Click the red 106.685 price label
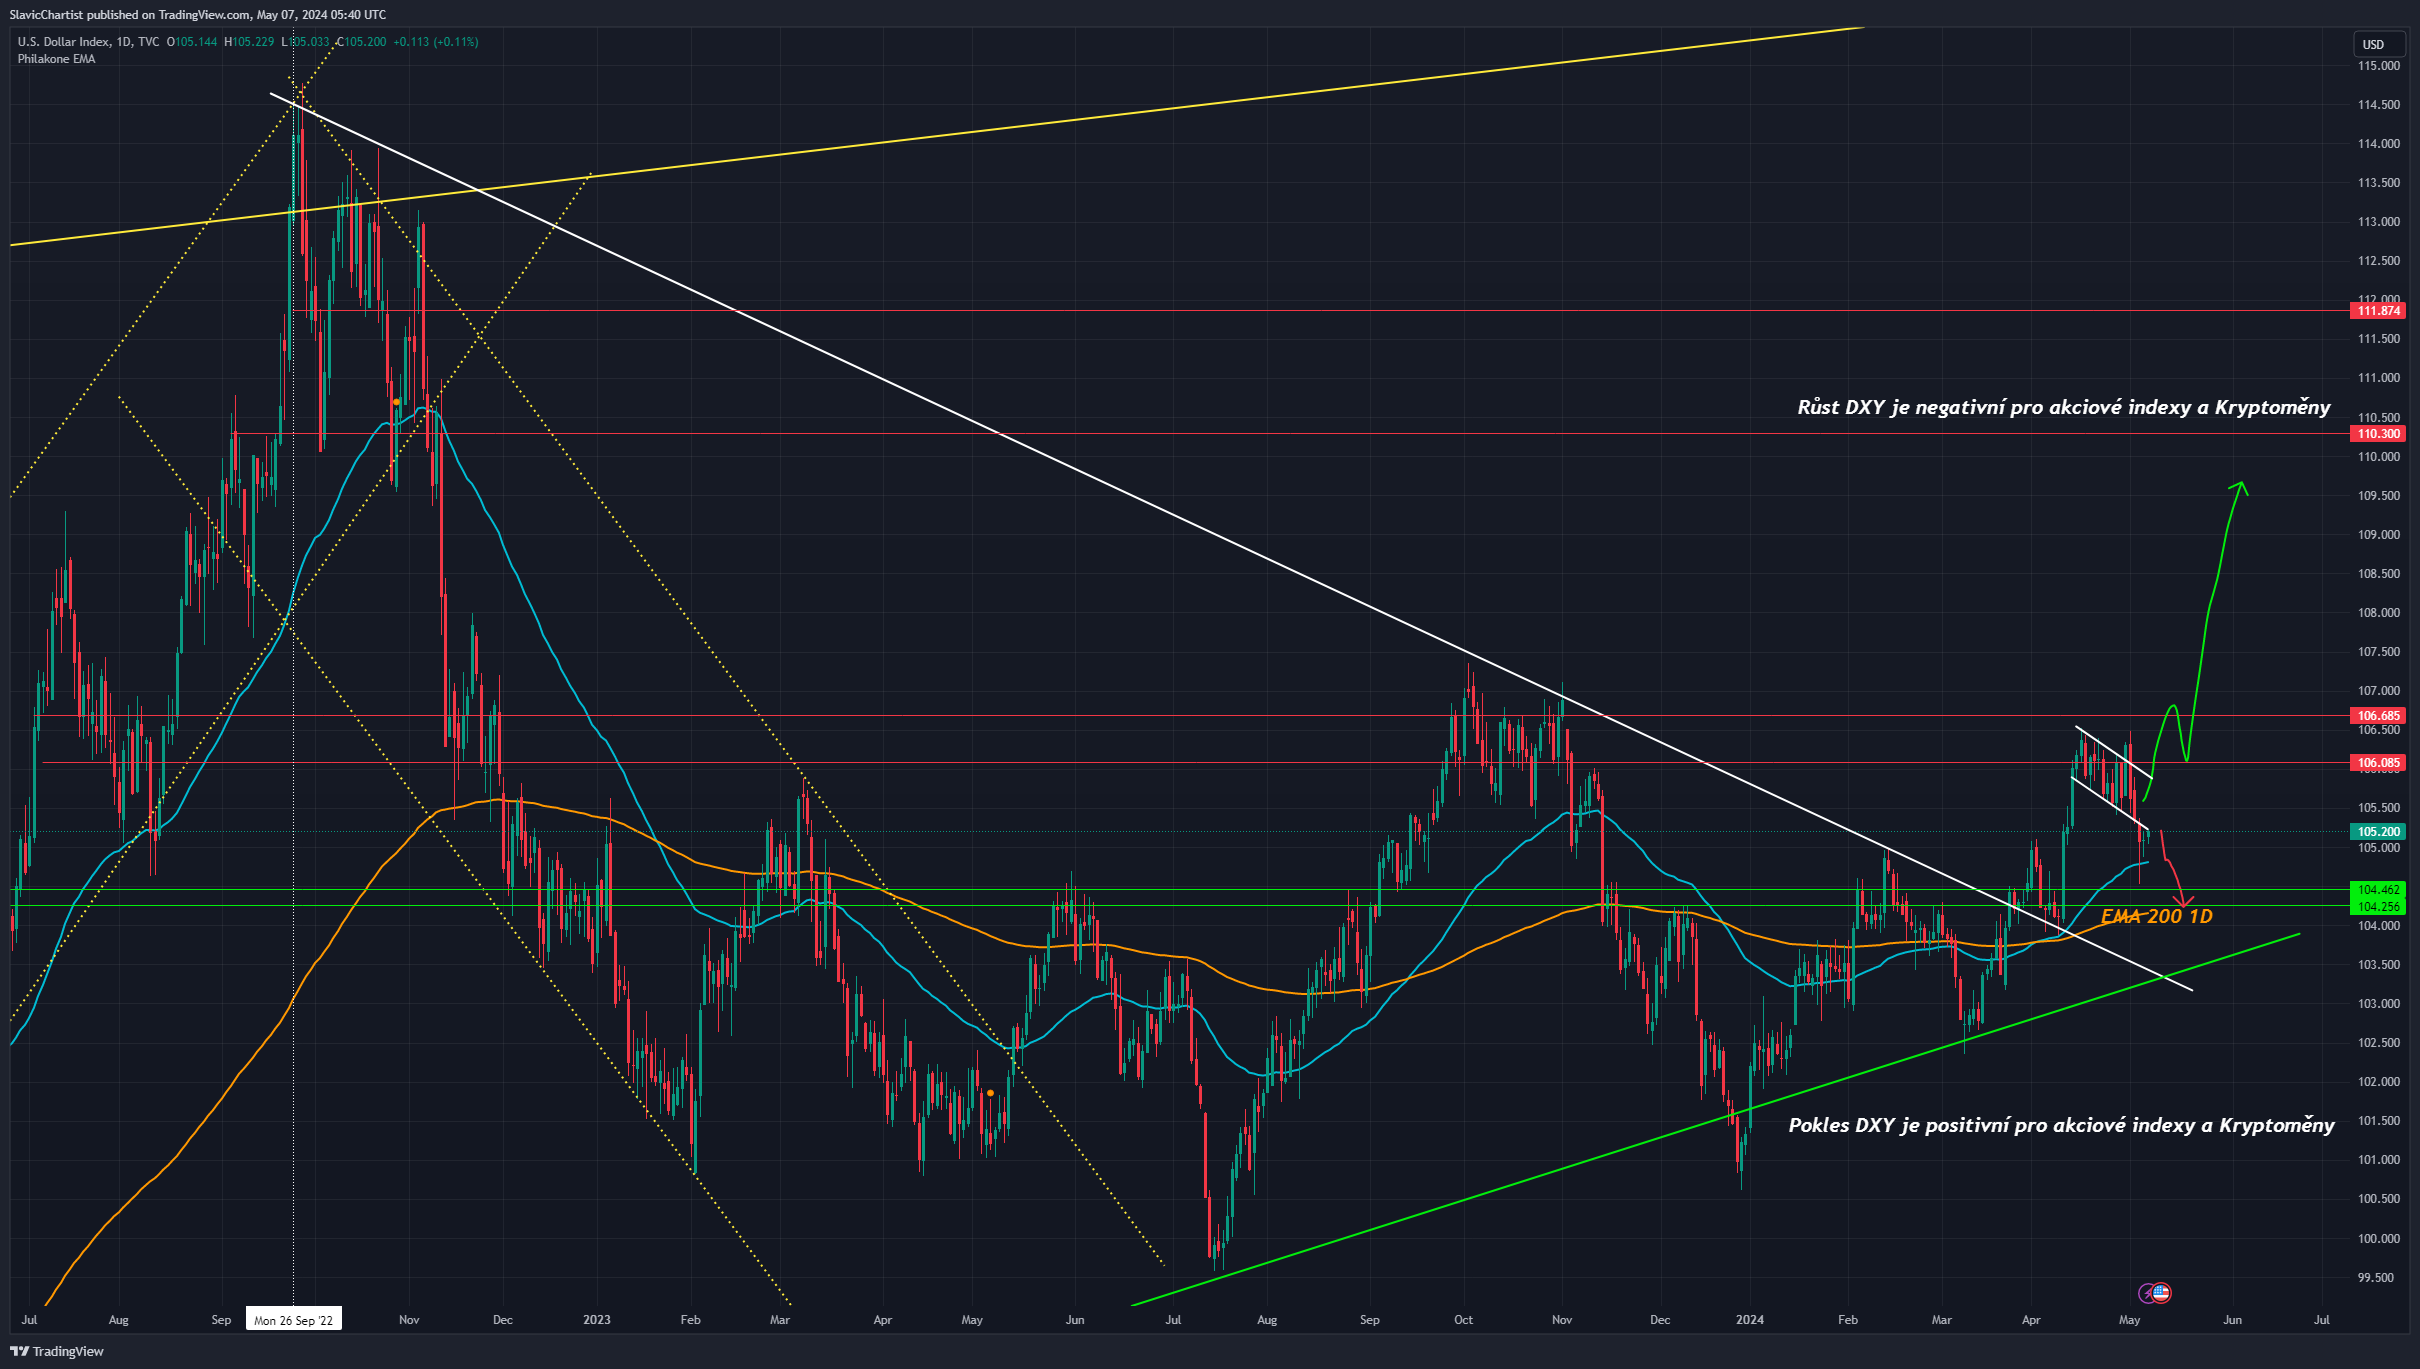Viewport: 2420px width, 1369px height. coord(2378,716)
